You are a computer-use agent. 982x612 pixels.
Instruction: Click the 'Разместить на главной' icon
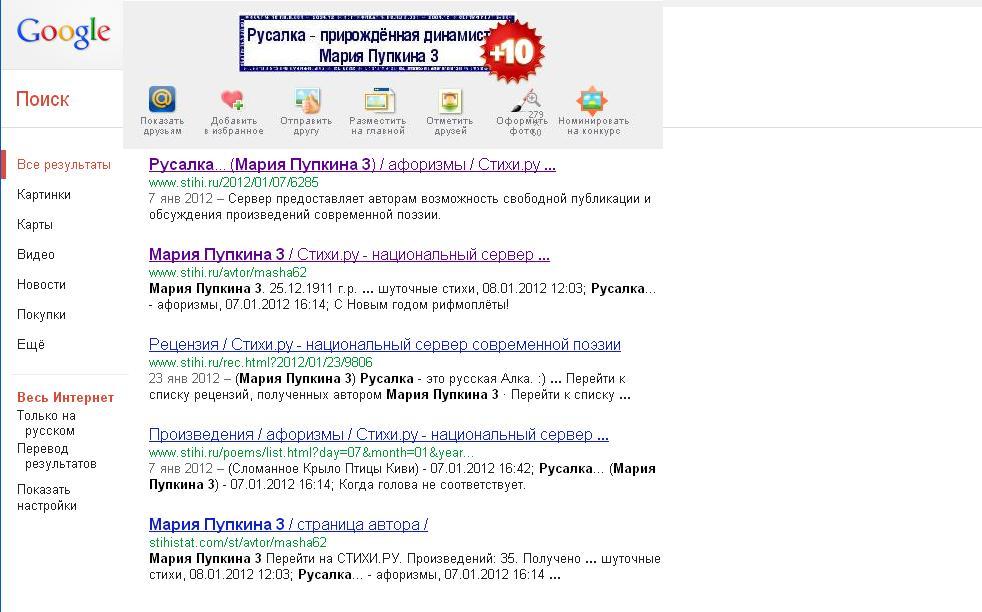pos(378,100)
